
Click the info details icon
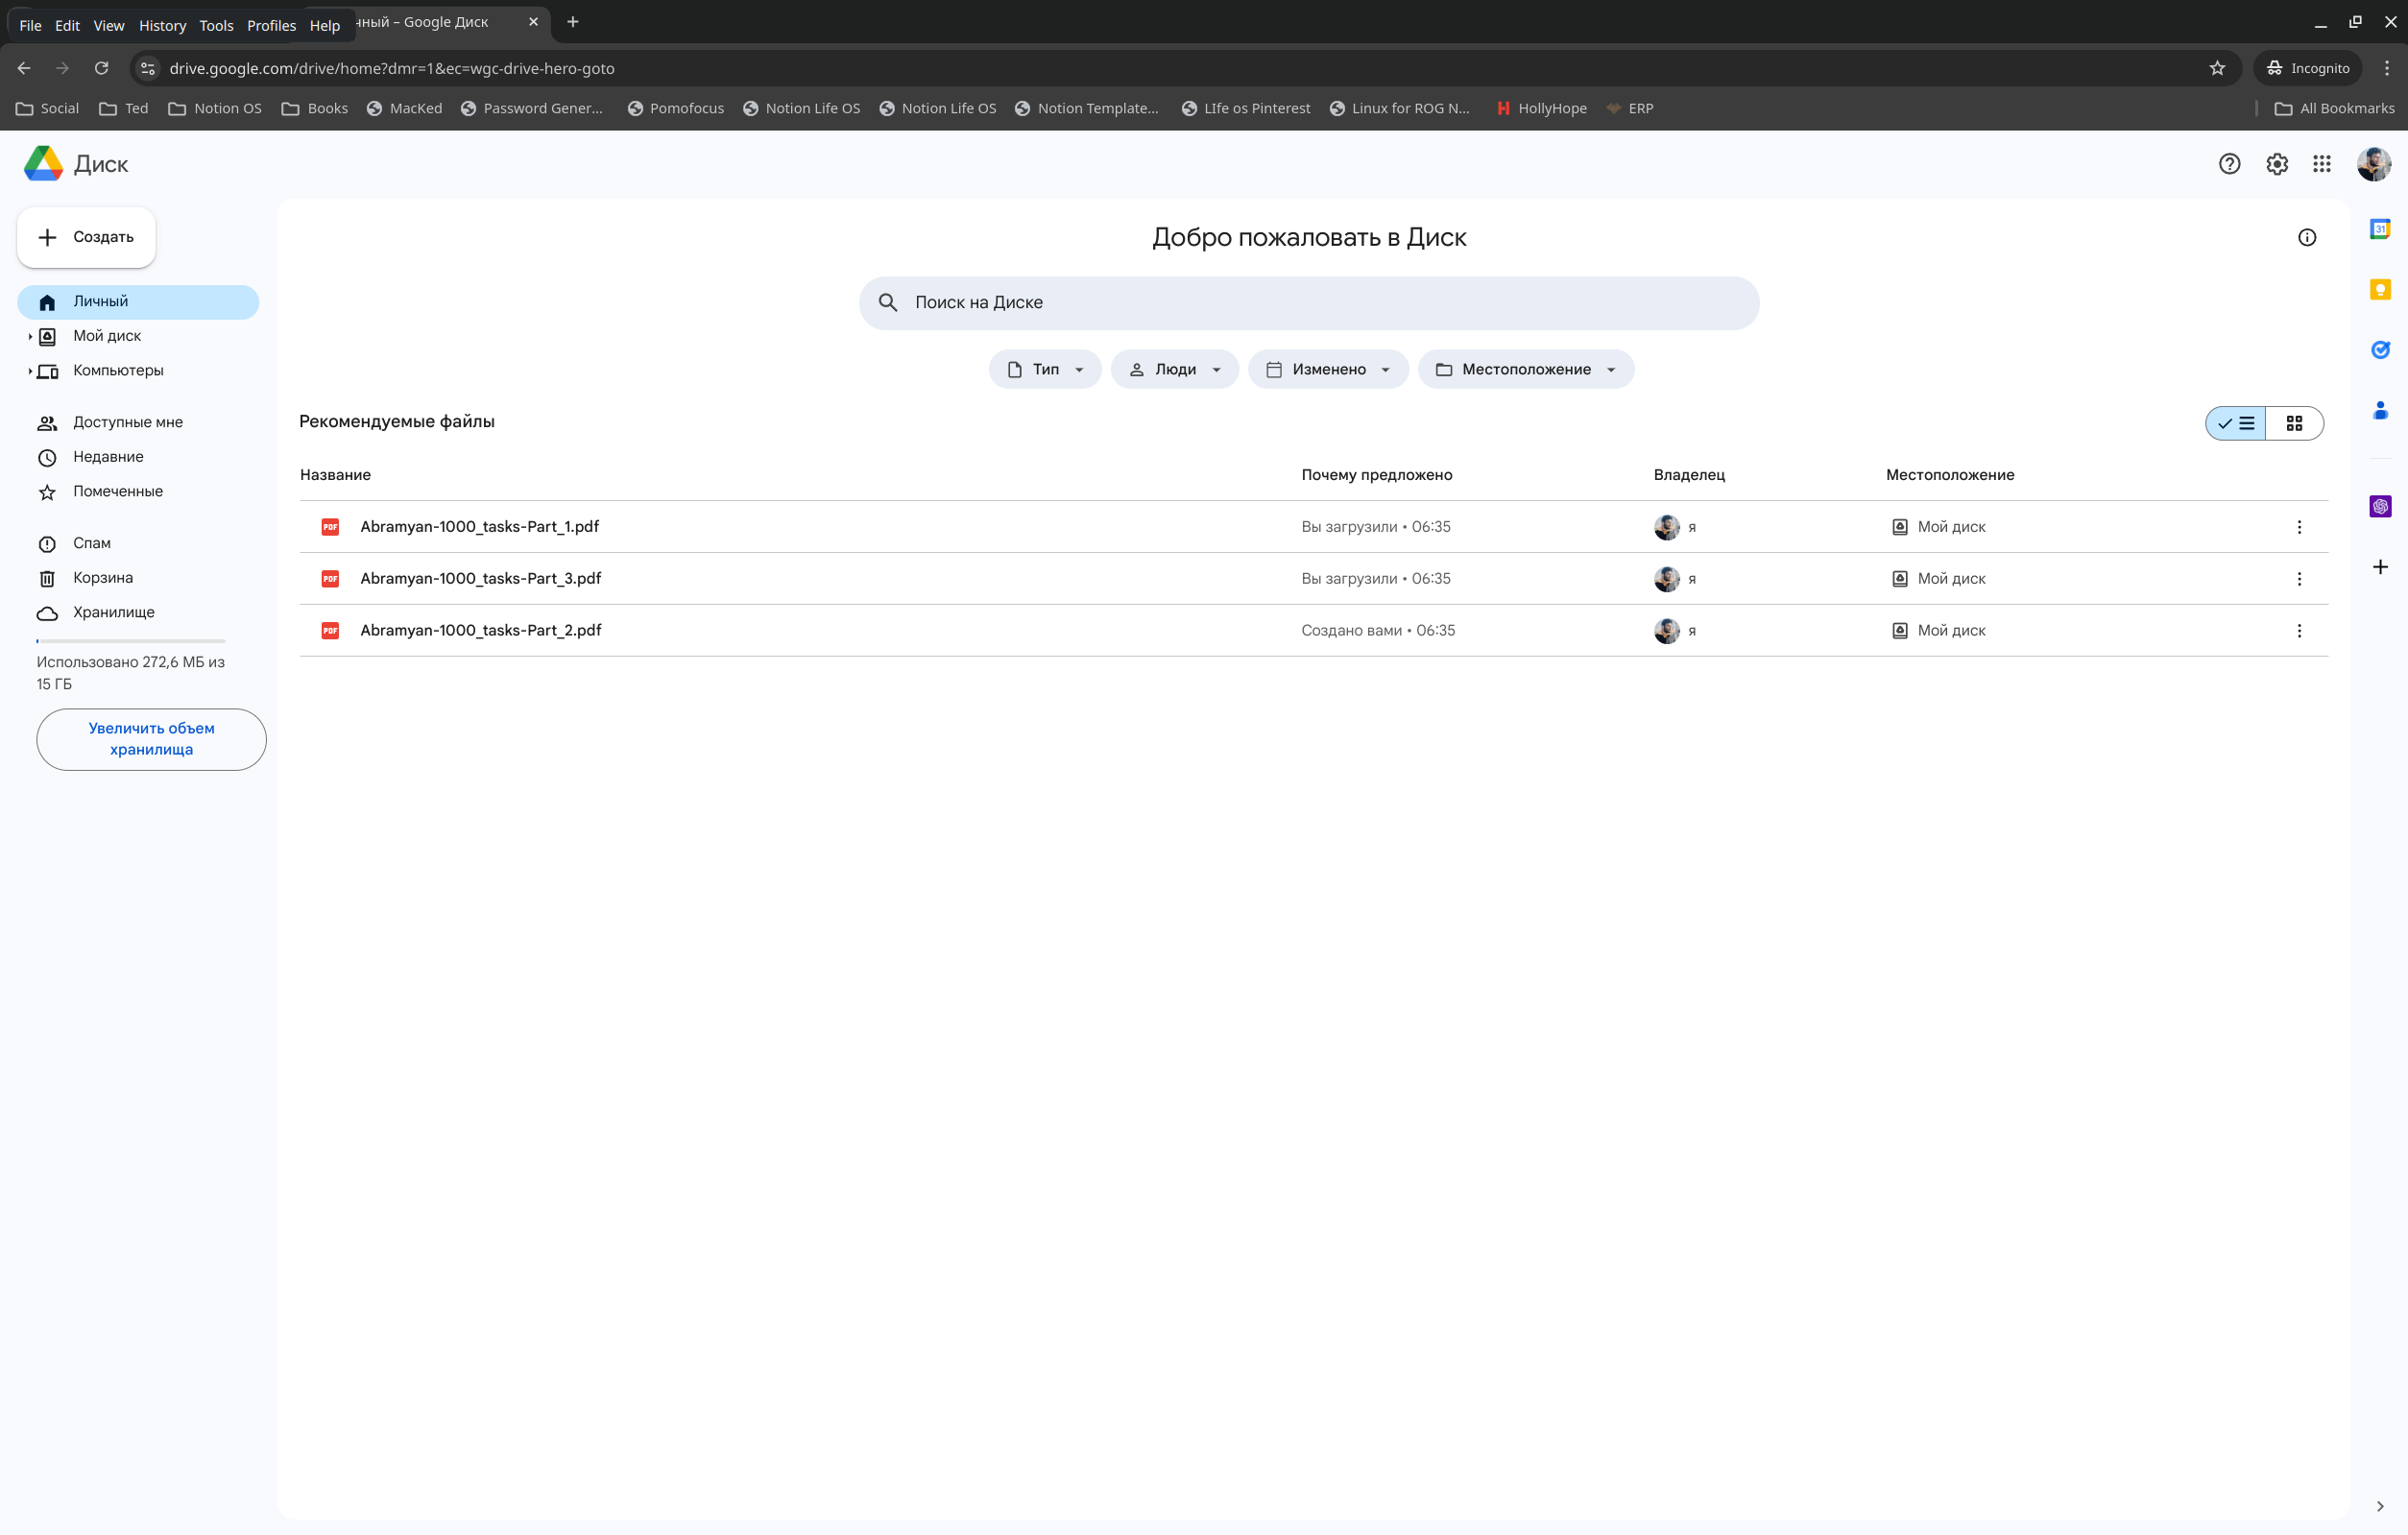[x=2306, y=238]
